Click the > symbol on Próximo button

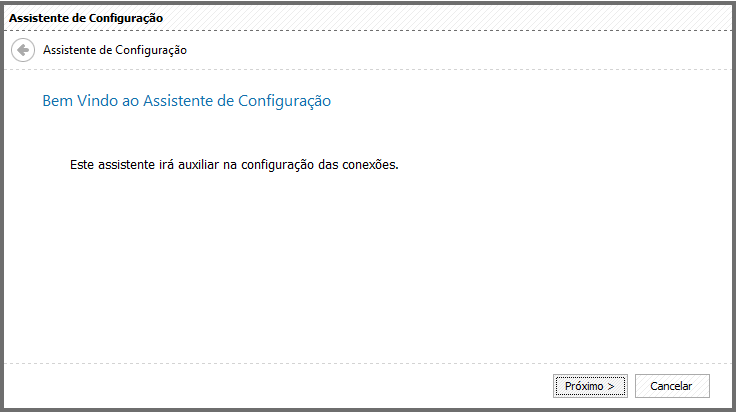click(x=611, y=386)
